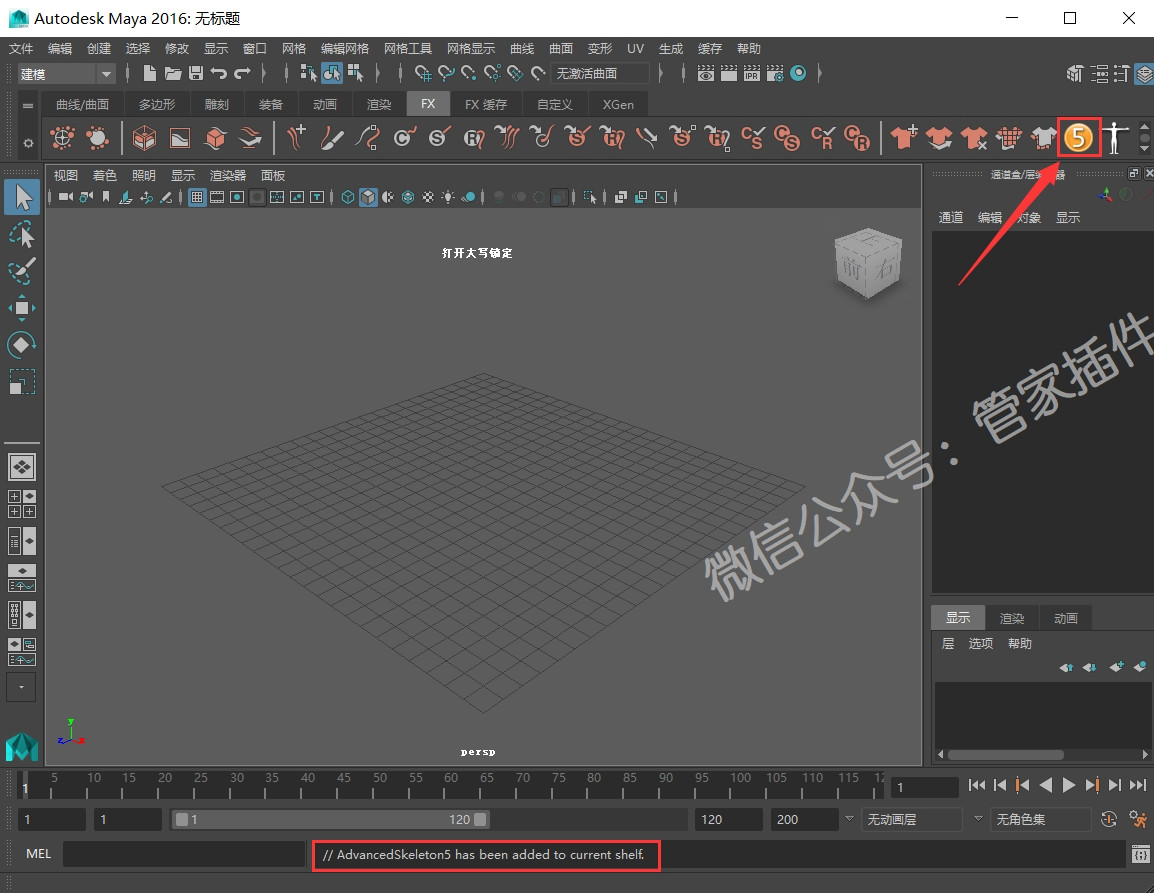Open the shelf tab selector menu
The width and height of the screenshot is (1154, 893).
click(28, 105)
